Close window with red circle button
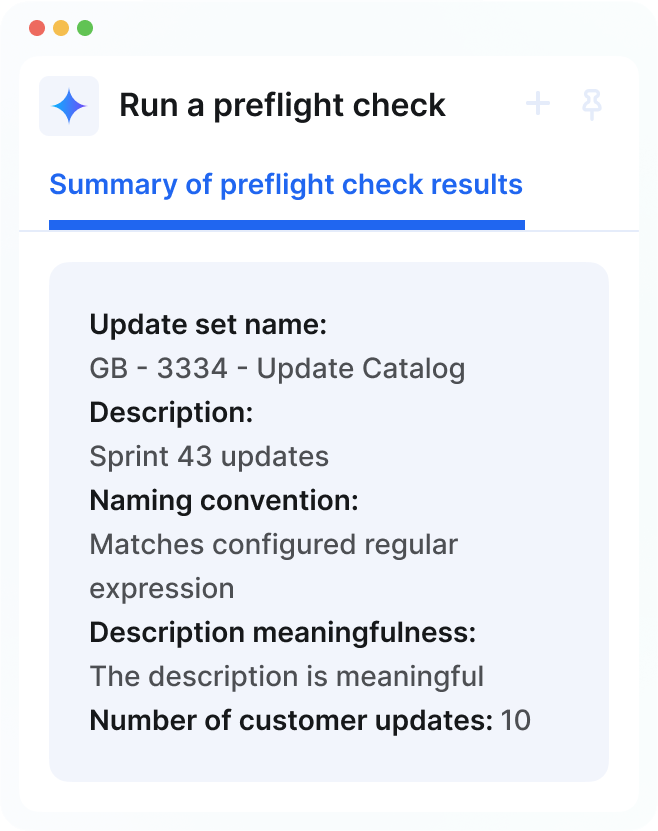Screen dimensions: 658x831 [x=37, y=28]
